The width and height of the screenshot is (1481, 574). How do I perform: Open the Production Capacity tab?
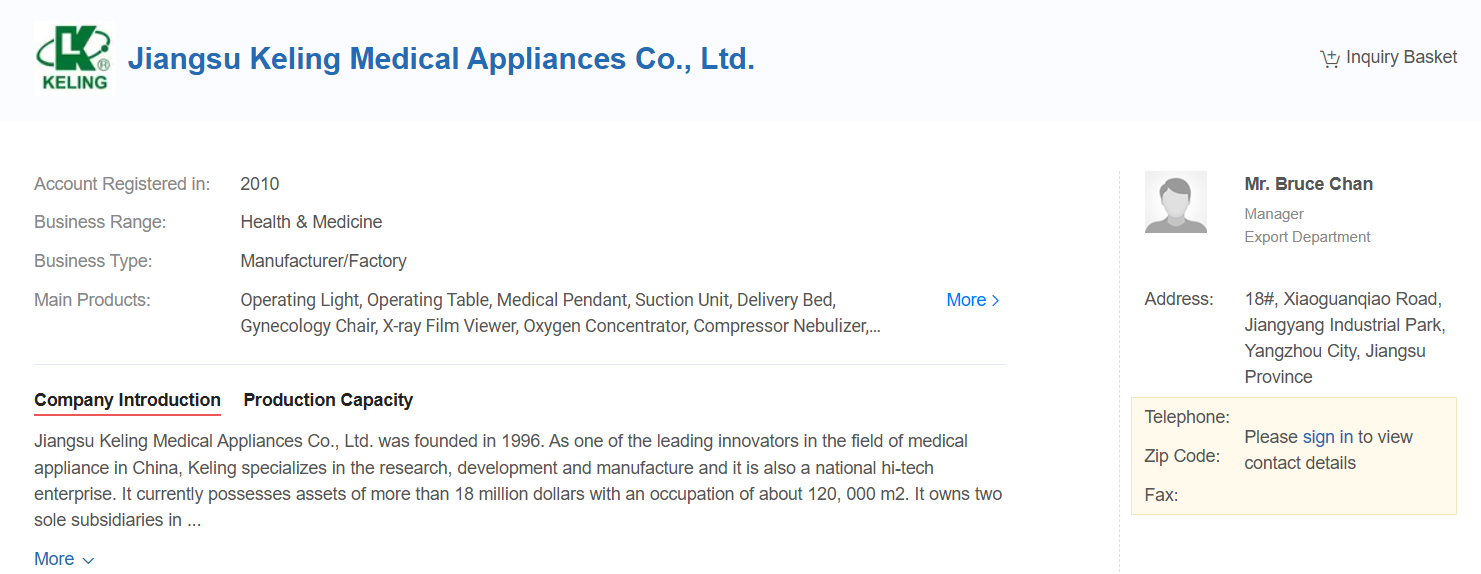click(328, 400)
